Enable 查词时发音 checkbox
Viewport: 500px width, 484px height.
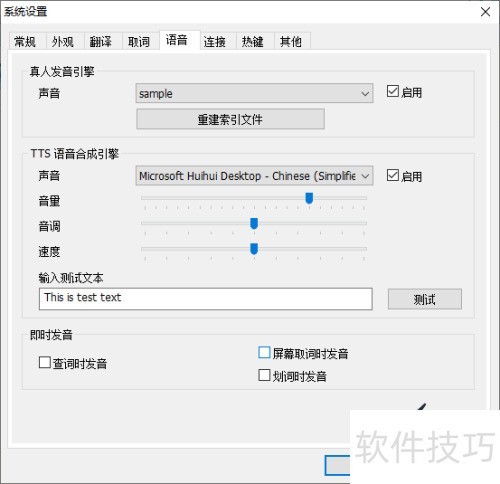tap(45, 362)
